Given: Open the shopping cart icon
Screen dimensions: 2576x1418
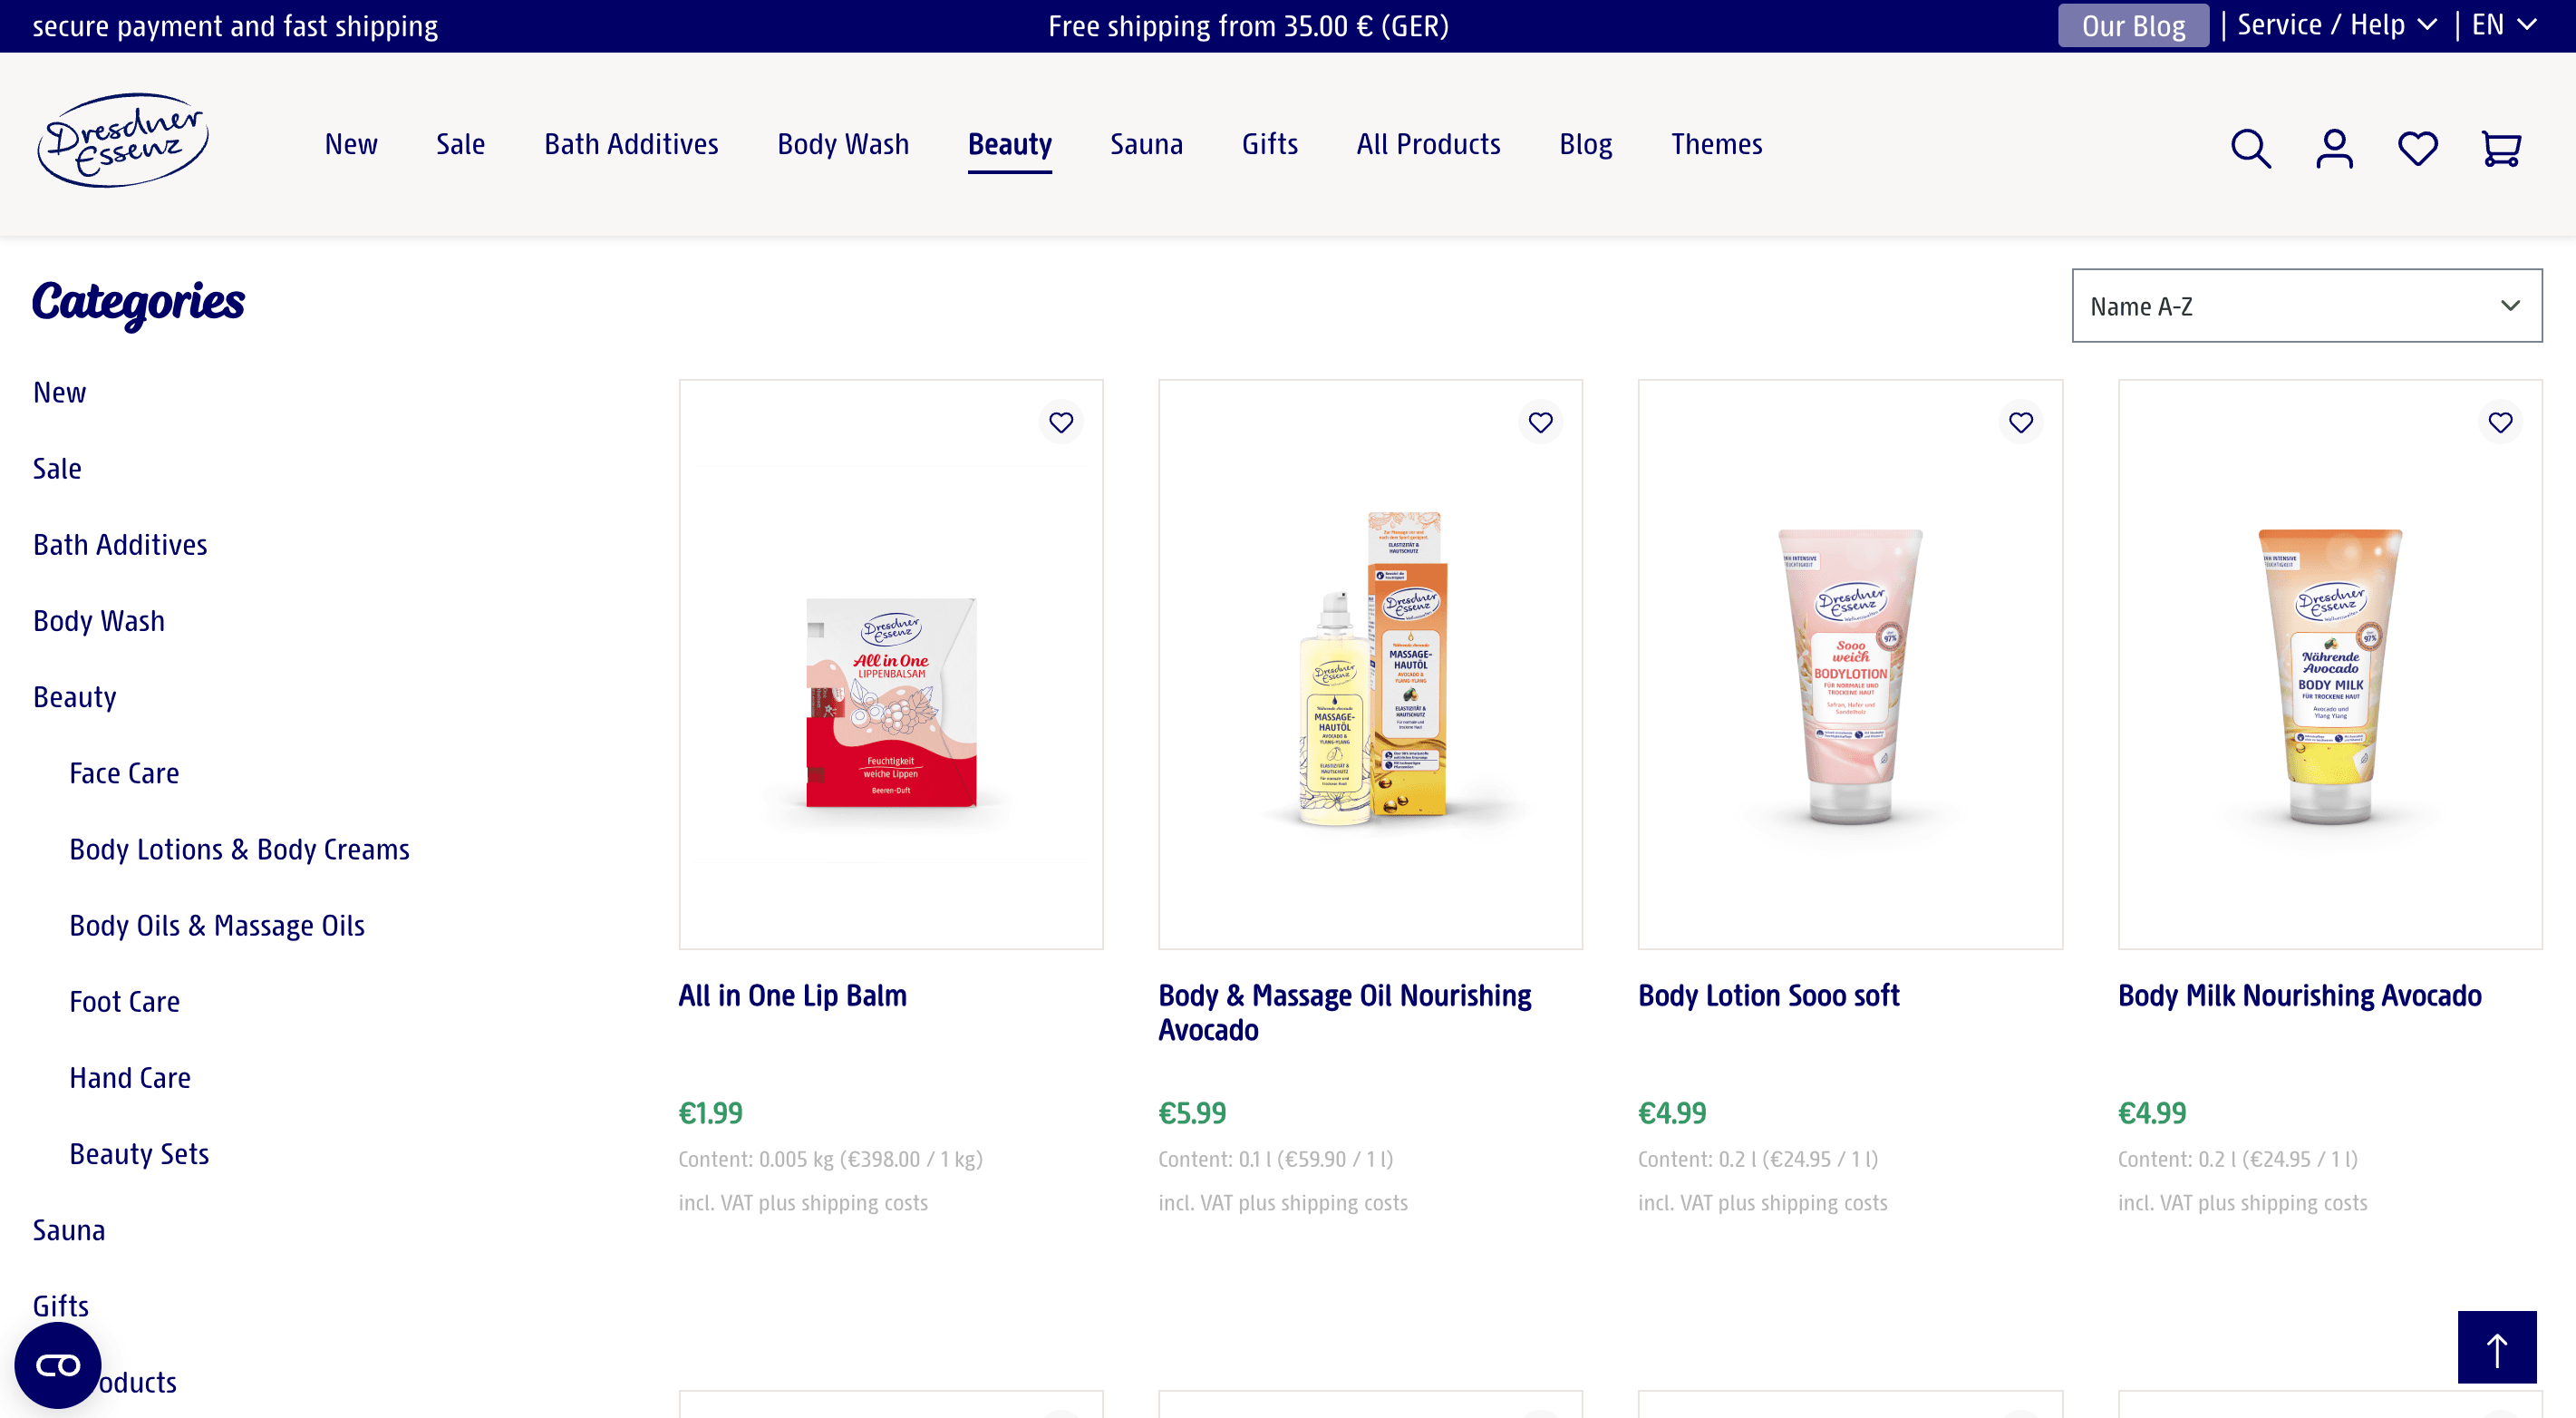Looking at the screenshot, I should click(x=2500, y=148).
